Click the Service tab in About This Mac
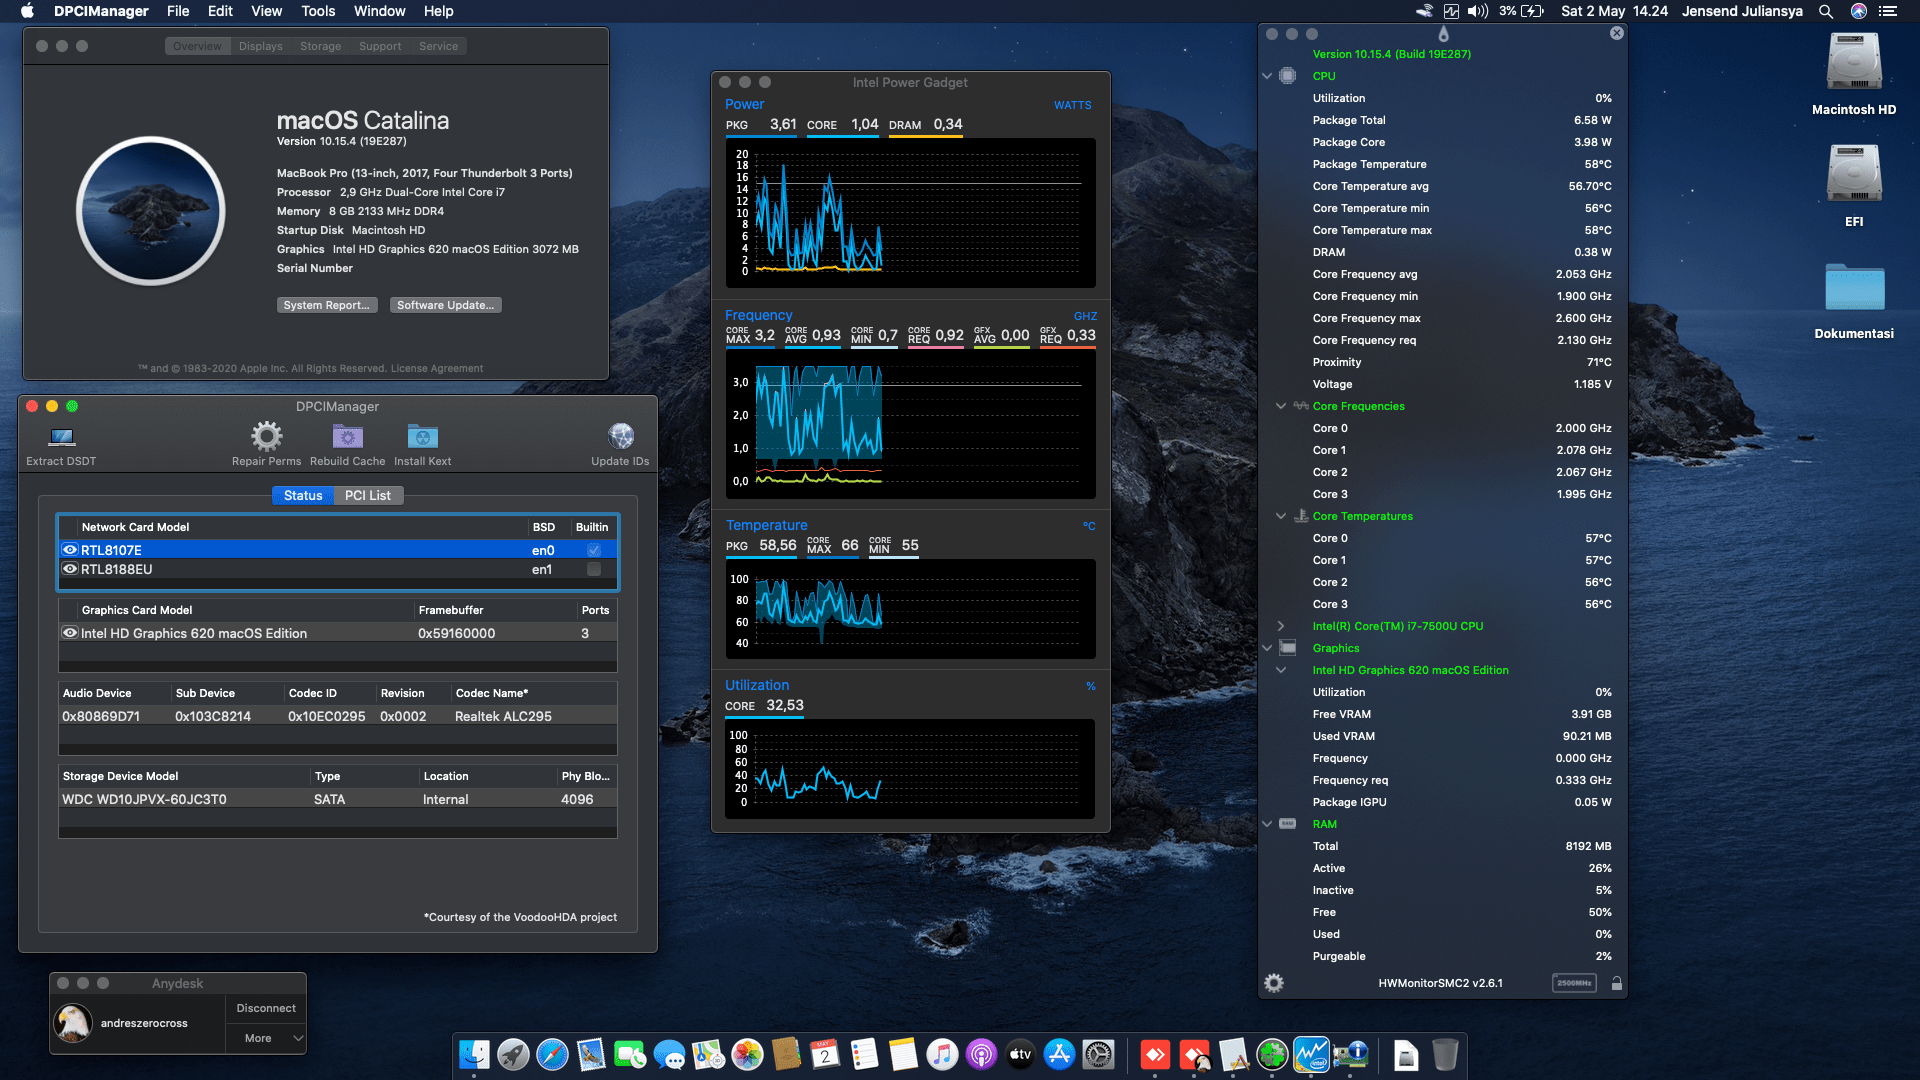1920x1080 pixels. (438, 46)
